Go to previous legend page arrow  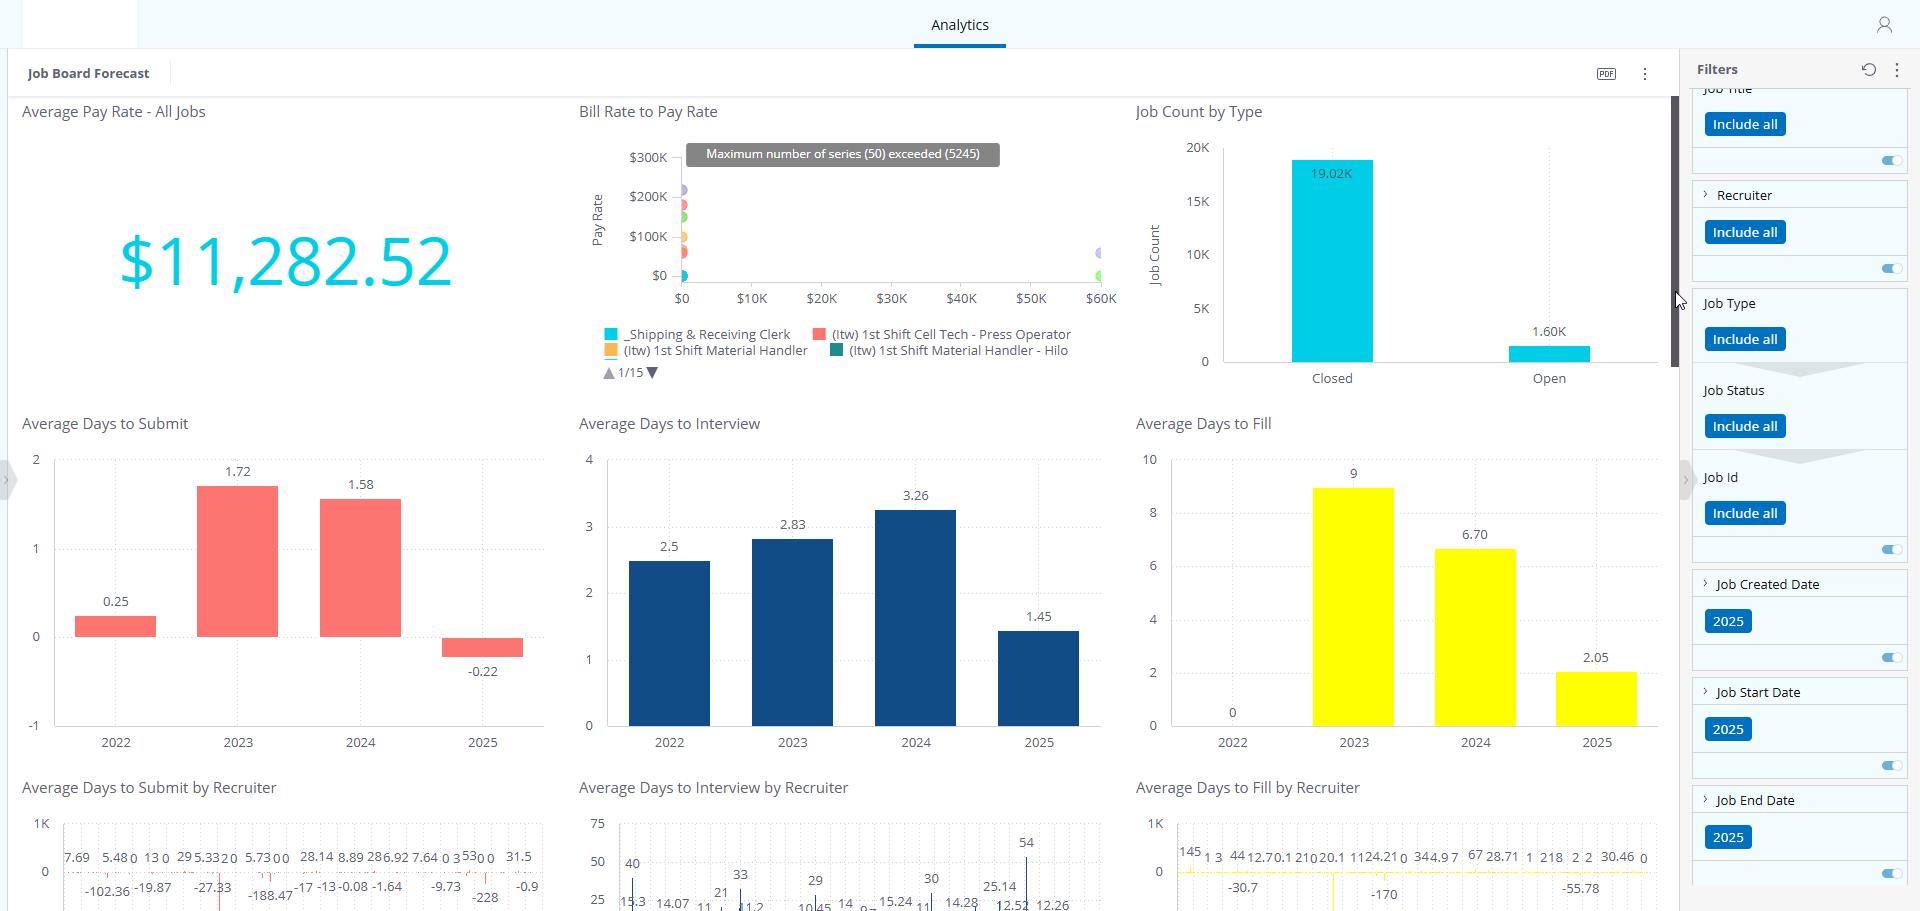609,373
